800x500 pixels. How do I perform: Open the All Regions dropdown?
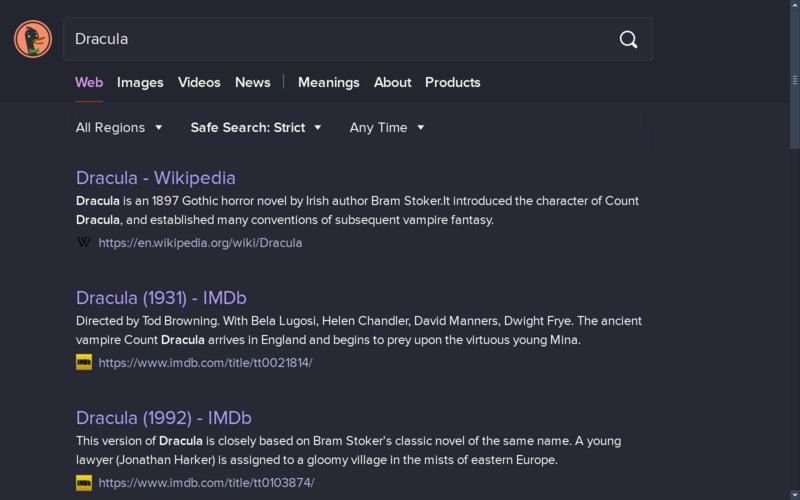coord(119,128)
